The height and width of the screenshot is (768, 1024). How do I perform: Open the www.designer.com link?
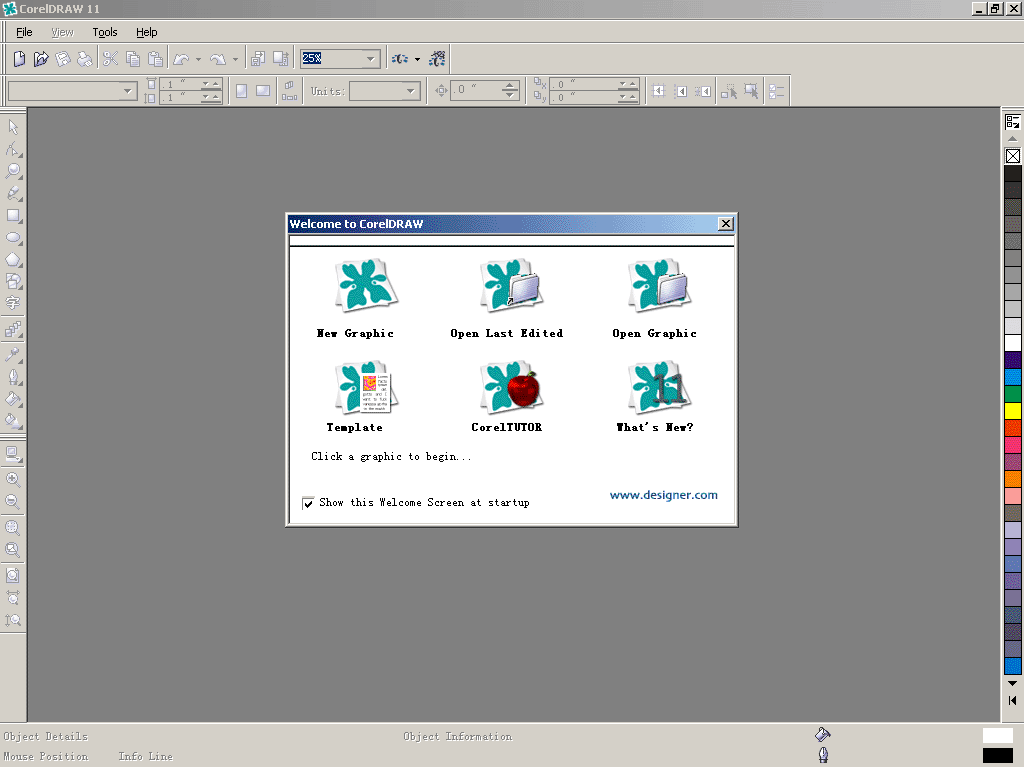[664, 495]
